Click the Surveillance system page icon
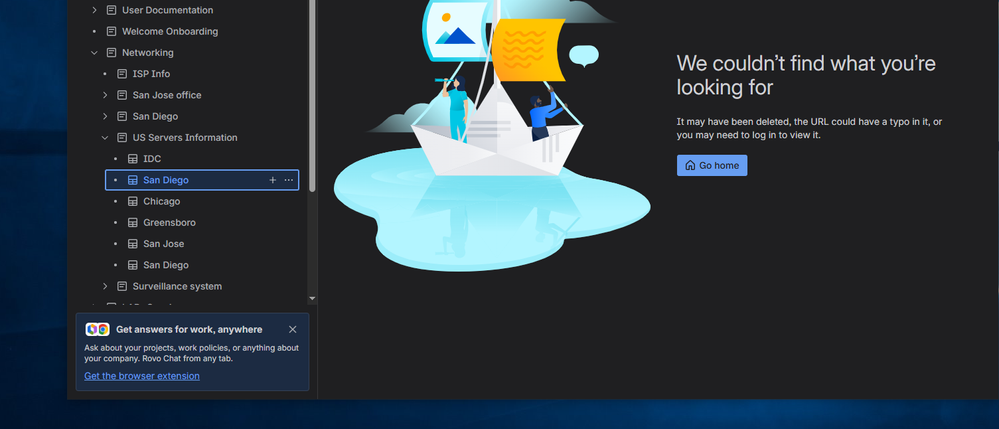This screenshot has width=999, height=429. tap(122, 286)
